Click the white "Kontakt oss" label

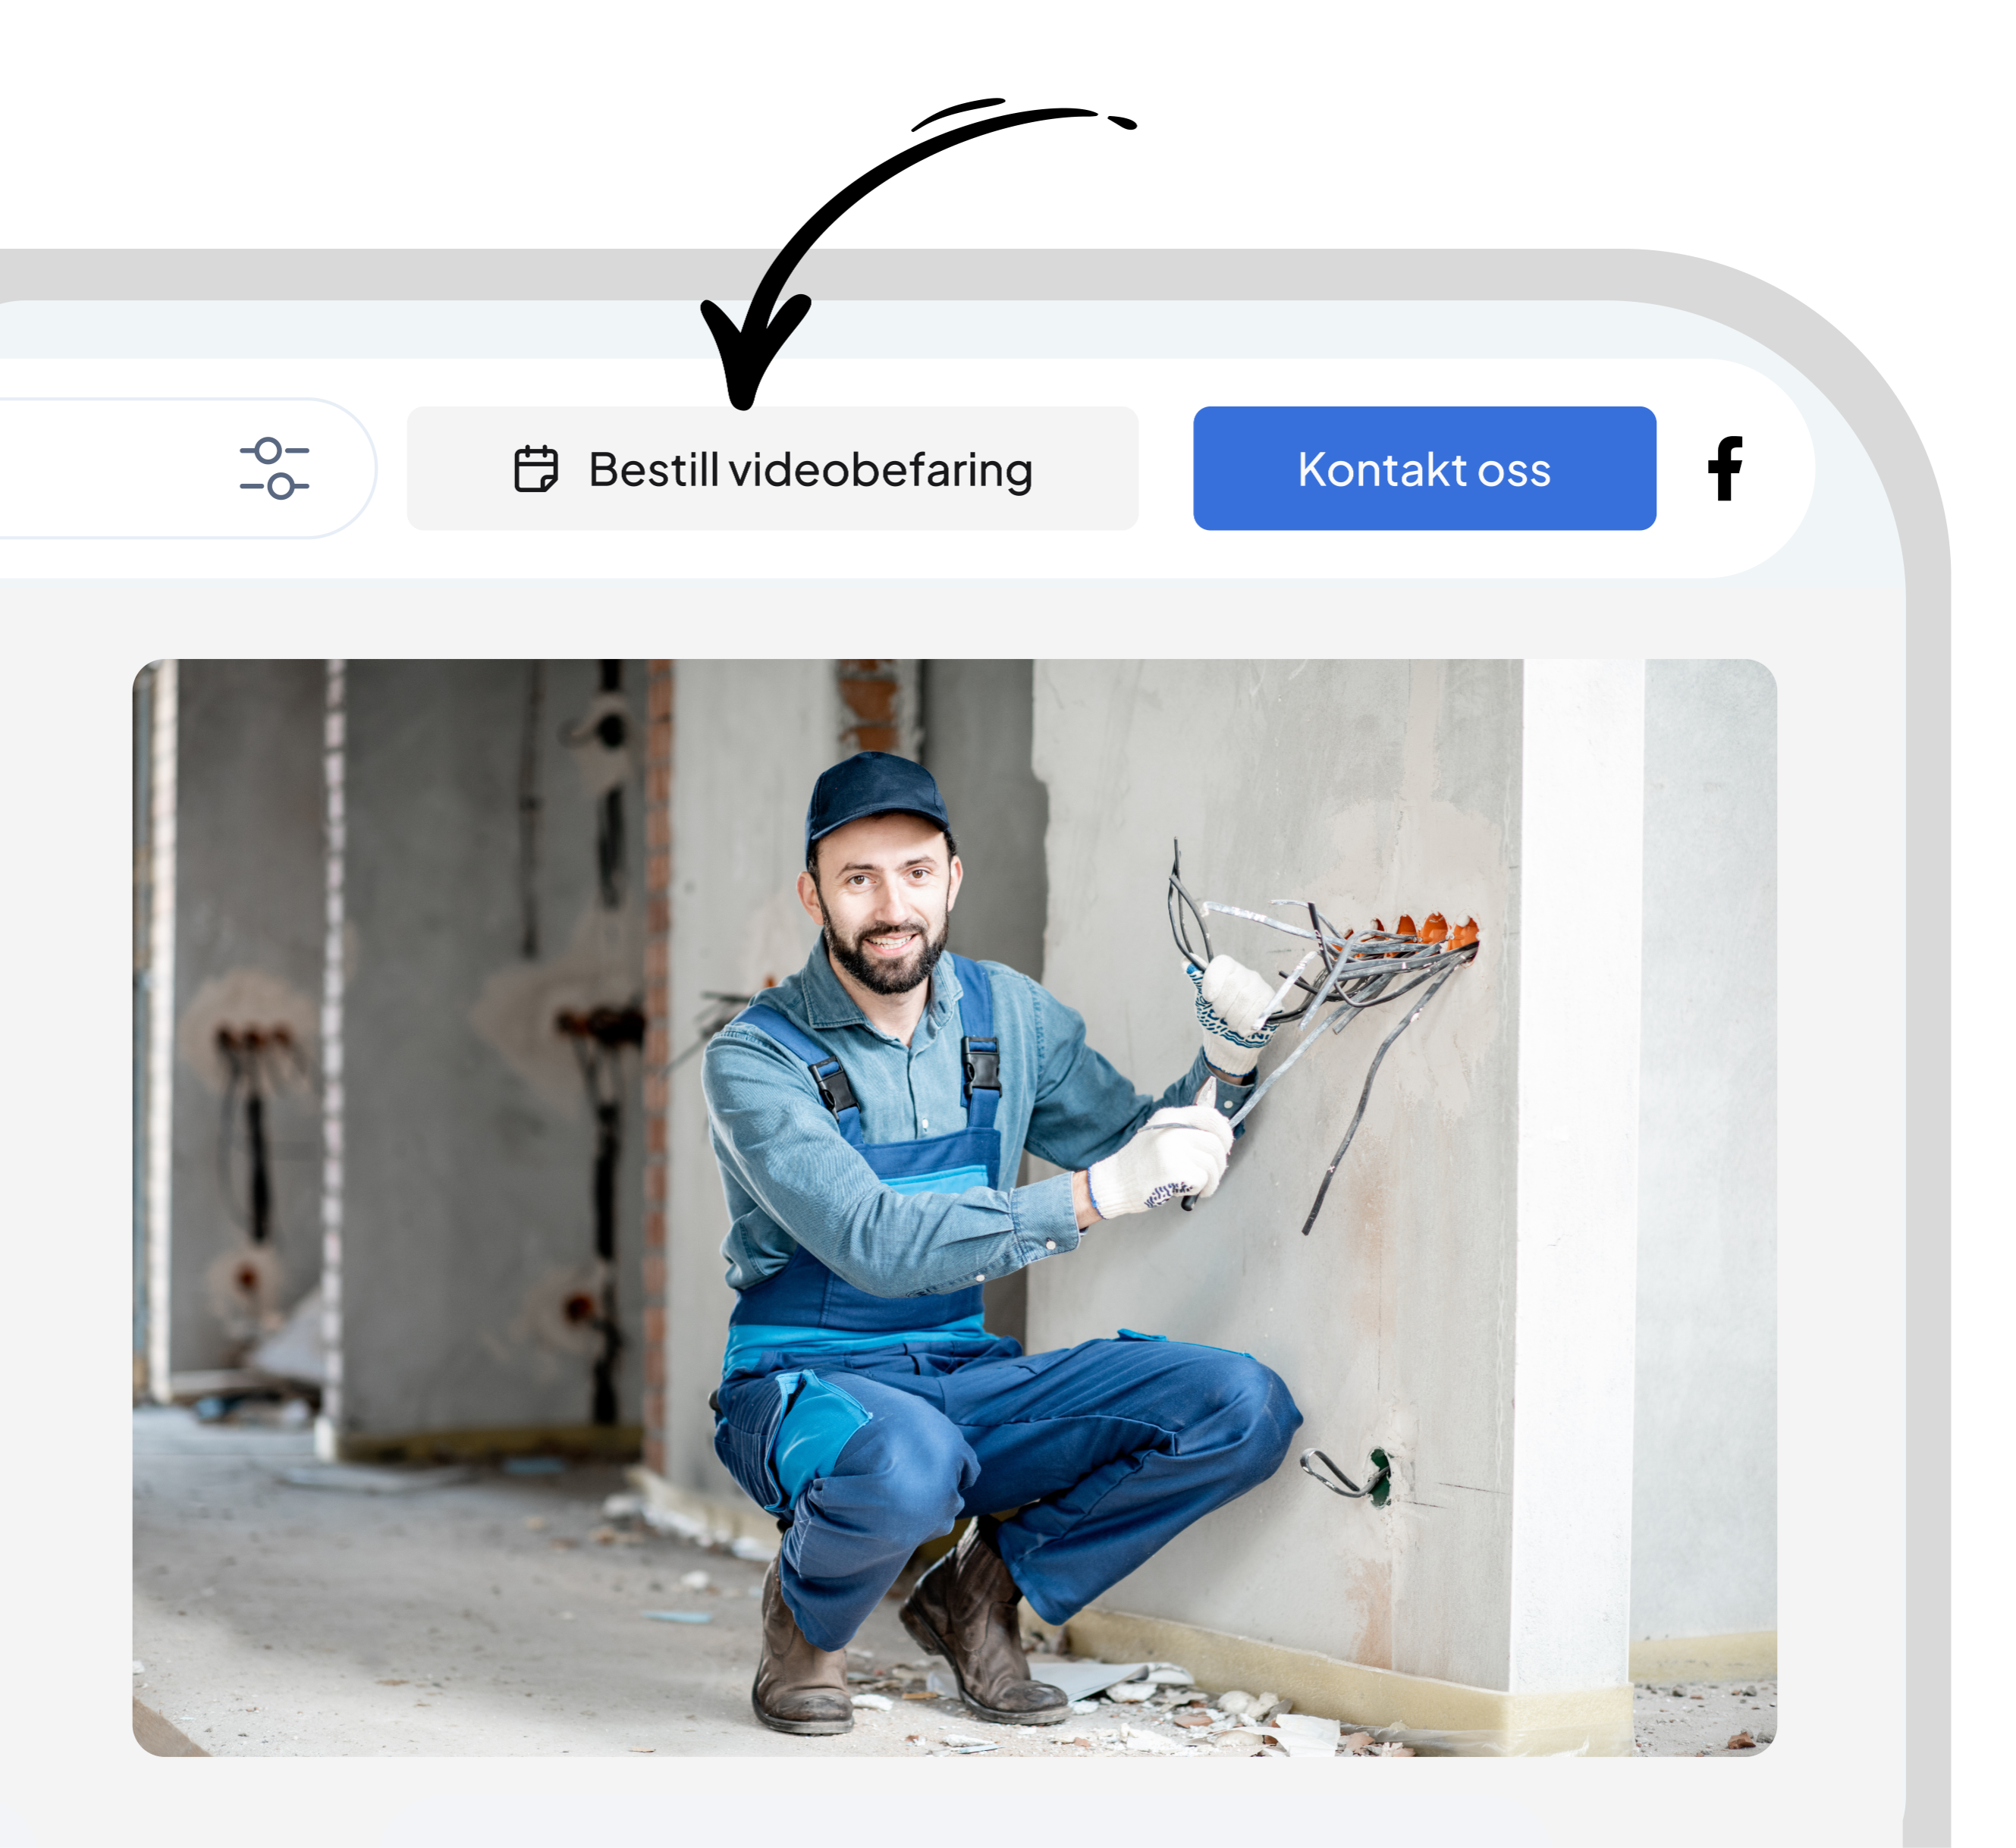(1424, 469)
